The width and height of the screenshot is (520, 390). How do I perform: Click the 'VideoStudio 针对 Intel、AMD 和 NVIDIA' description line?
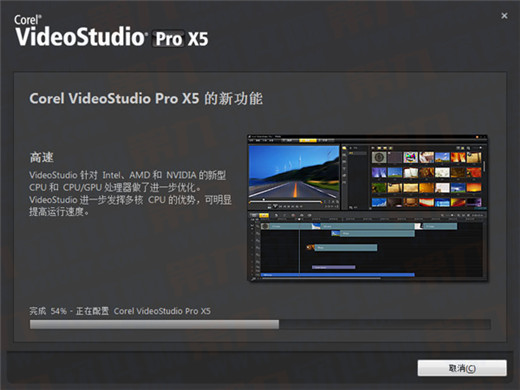pos(128,175)
